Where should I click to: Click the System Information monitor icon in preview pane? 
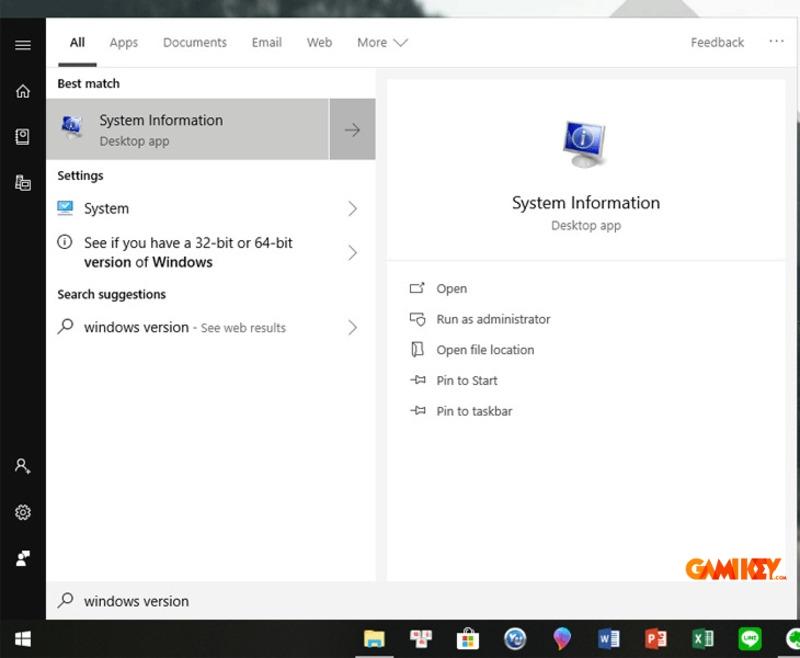click(585, 140)
